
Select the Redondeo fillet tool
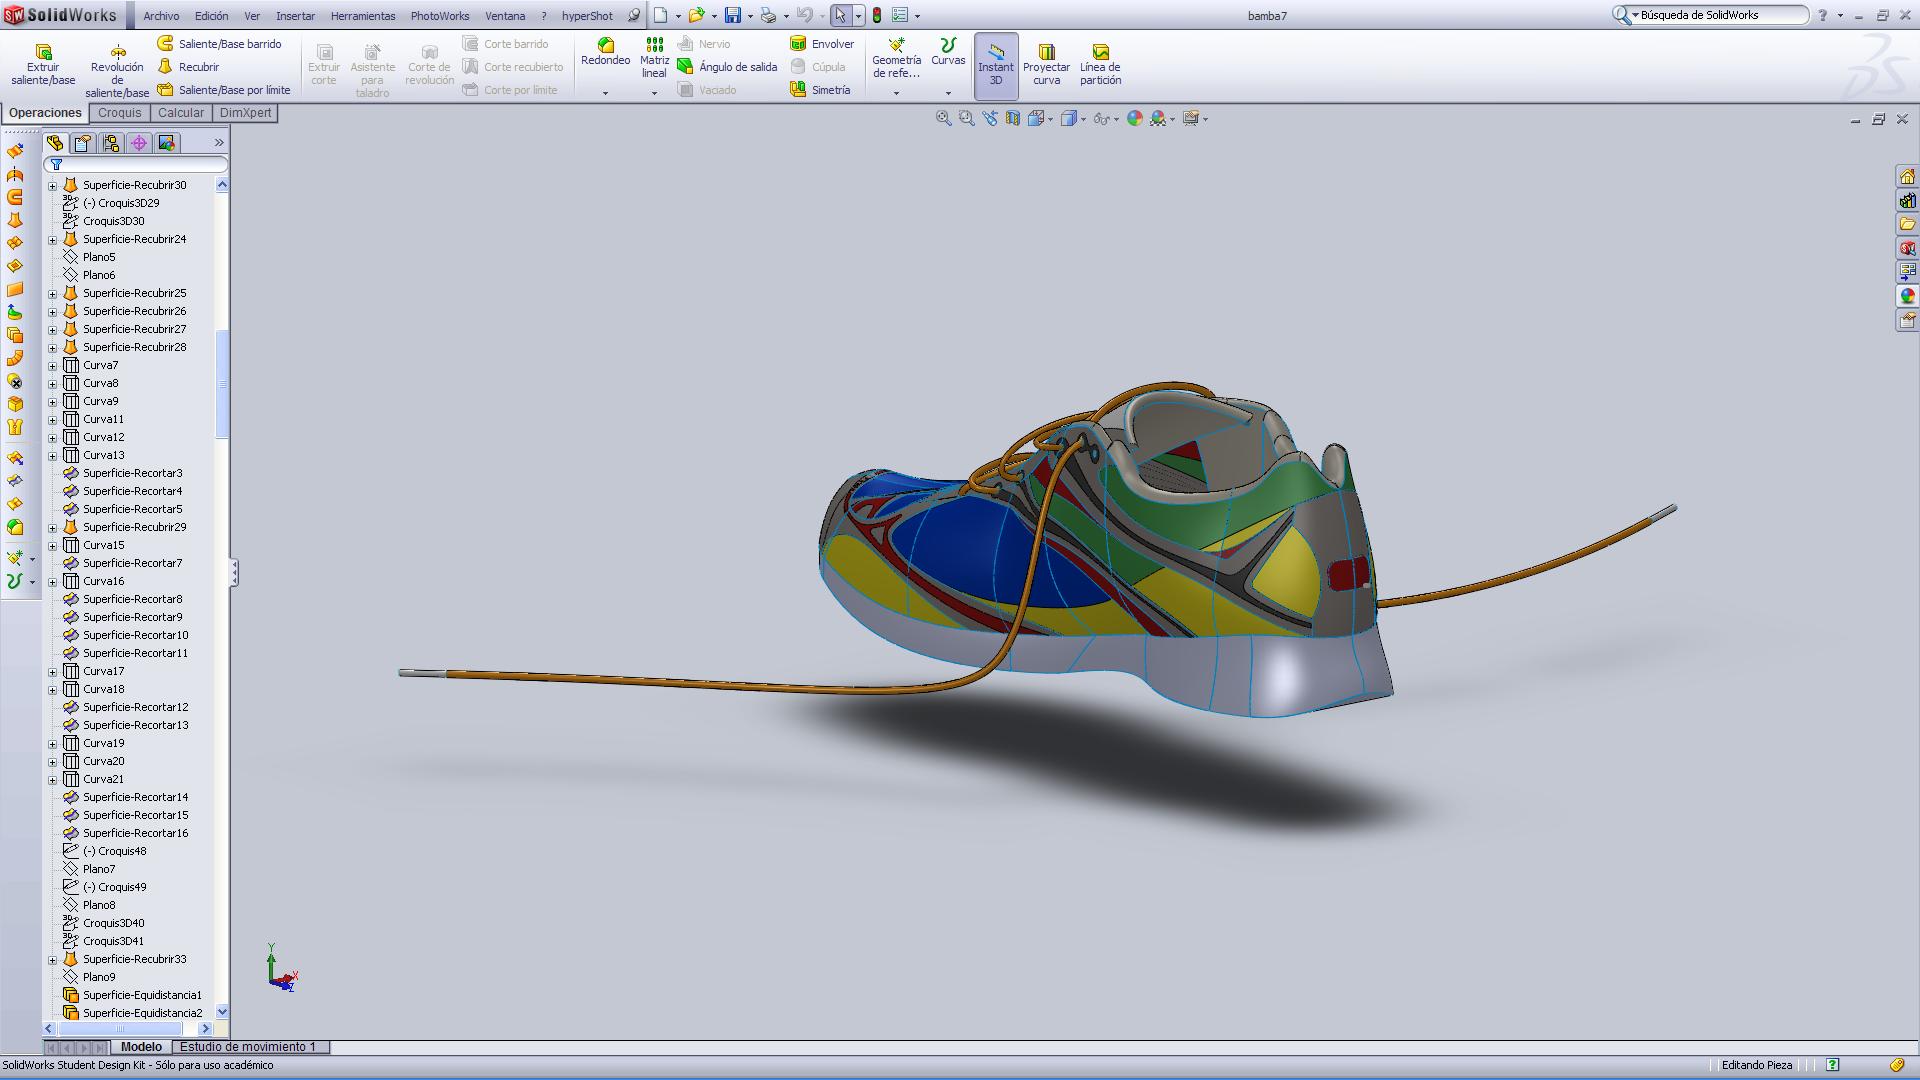[605, 46]
